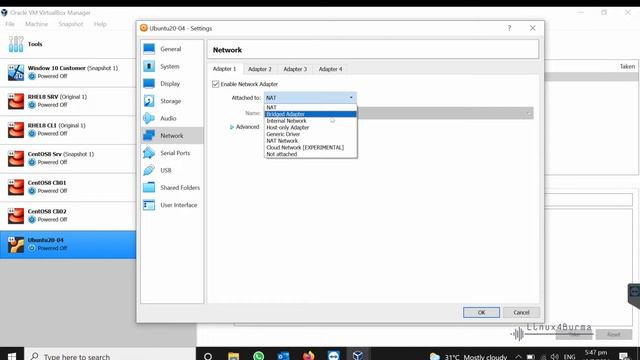Open the USB settings category icon
Screen dimensions: 640x360
(149, 170)
